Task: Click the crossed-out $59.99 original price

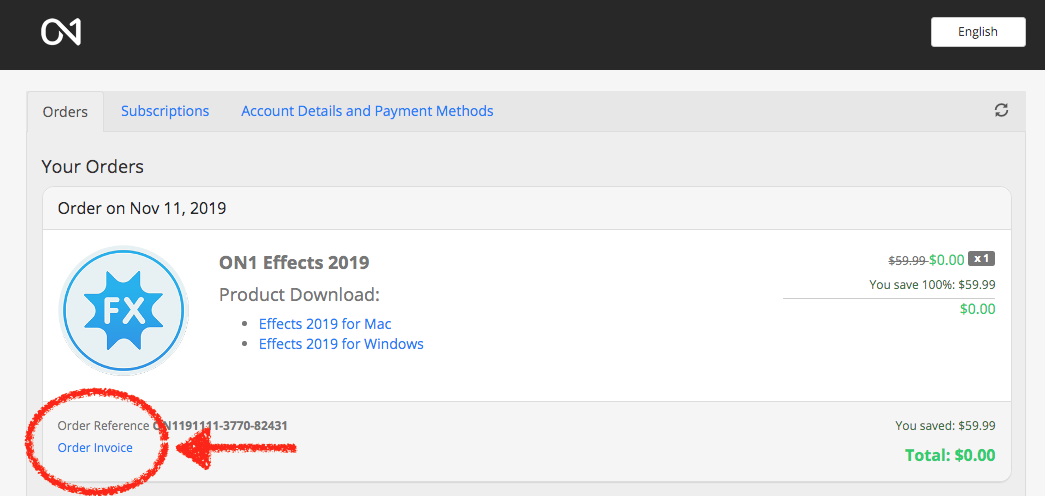Action: (907, 260)
